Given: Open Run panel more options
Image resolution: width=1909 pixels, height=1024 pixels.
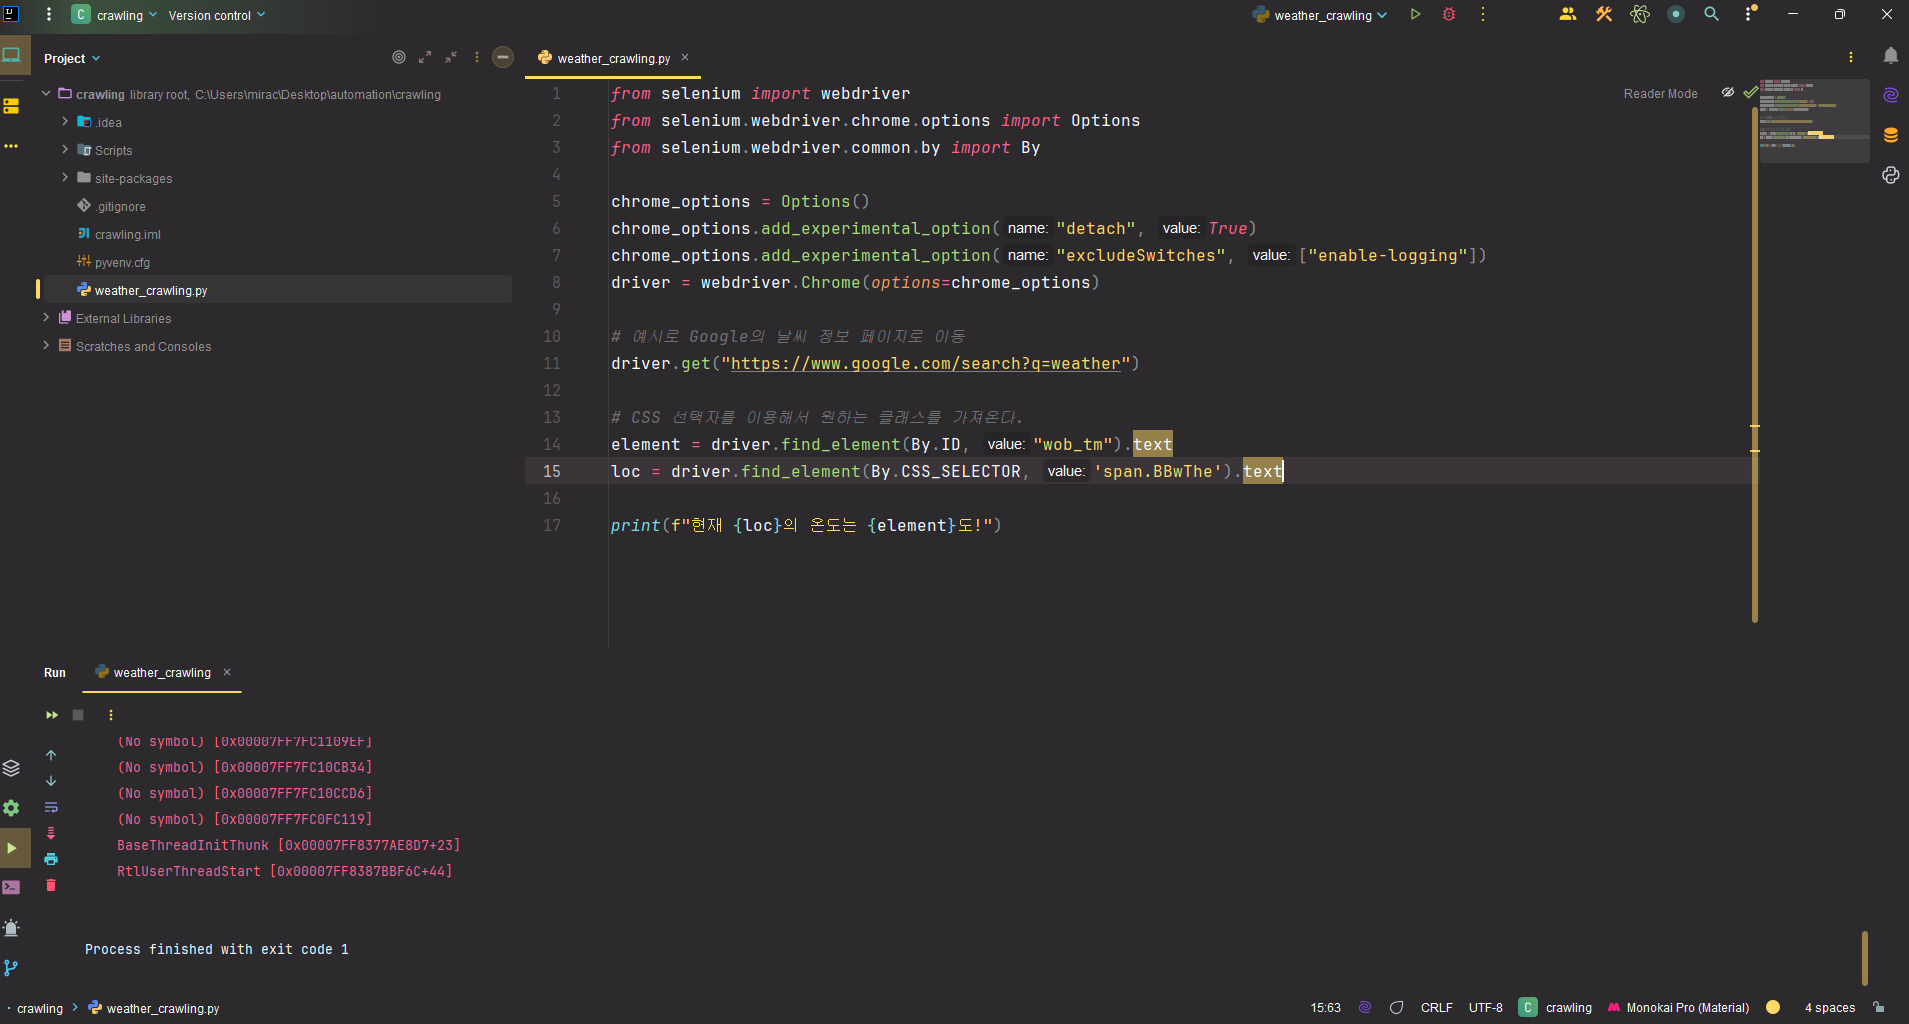Looking at the screenshot, I should click(111, 715).
